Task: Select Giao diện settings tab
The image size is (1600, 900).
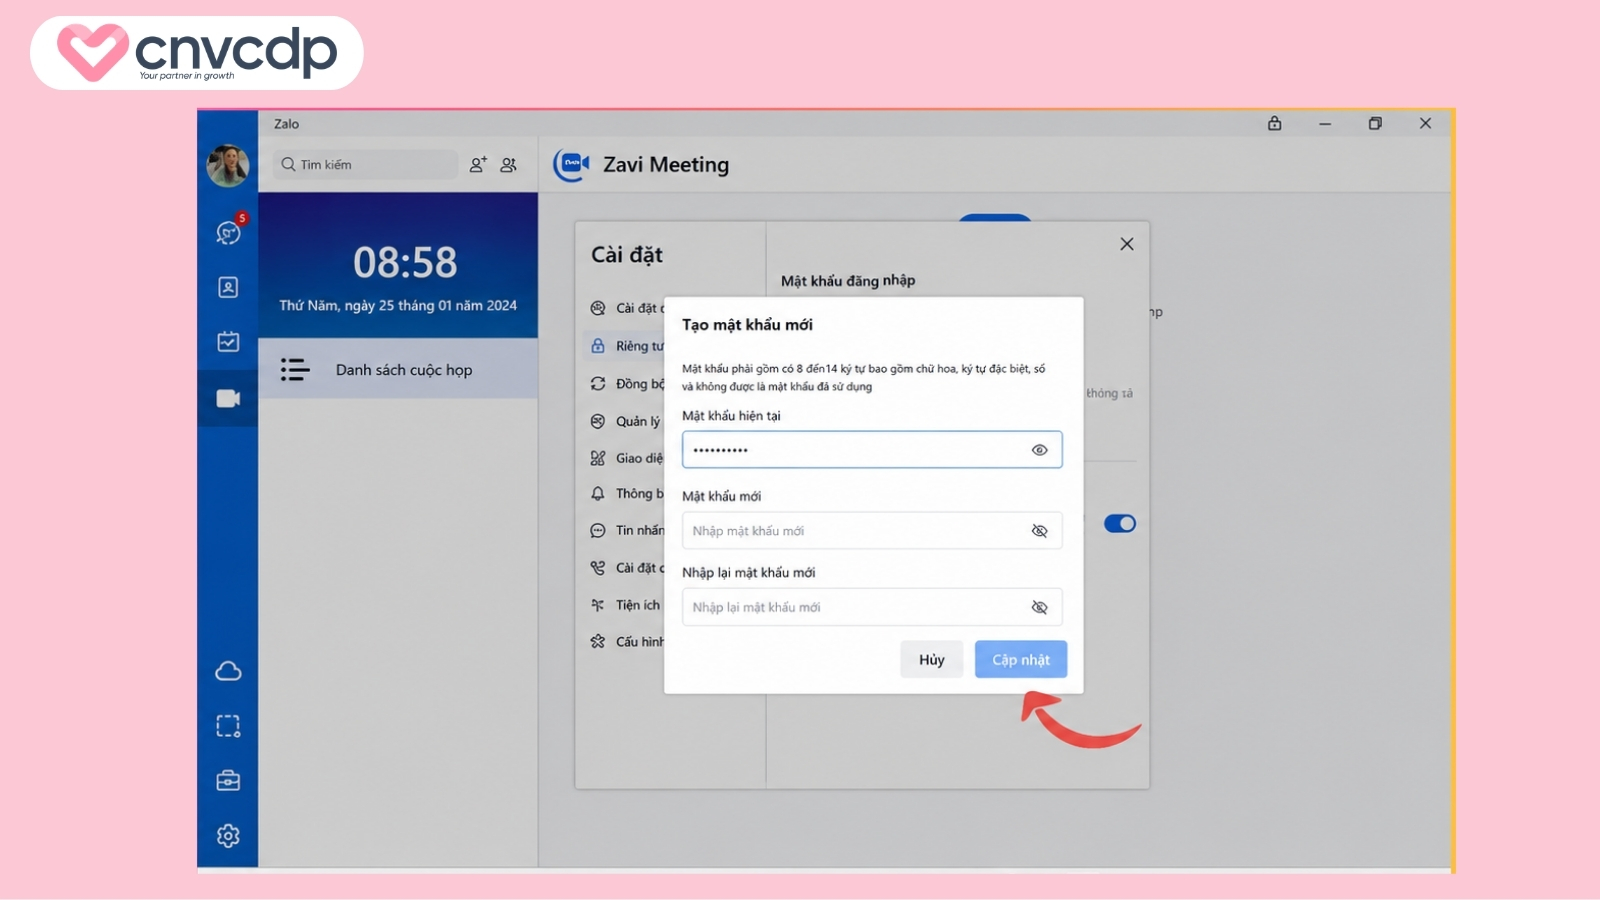Action: [x=626, y=458]
